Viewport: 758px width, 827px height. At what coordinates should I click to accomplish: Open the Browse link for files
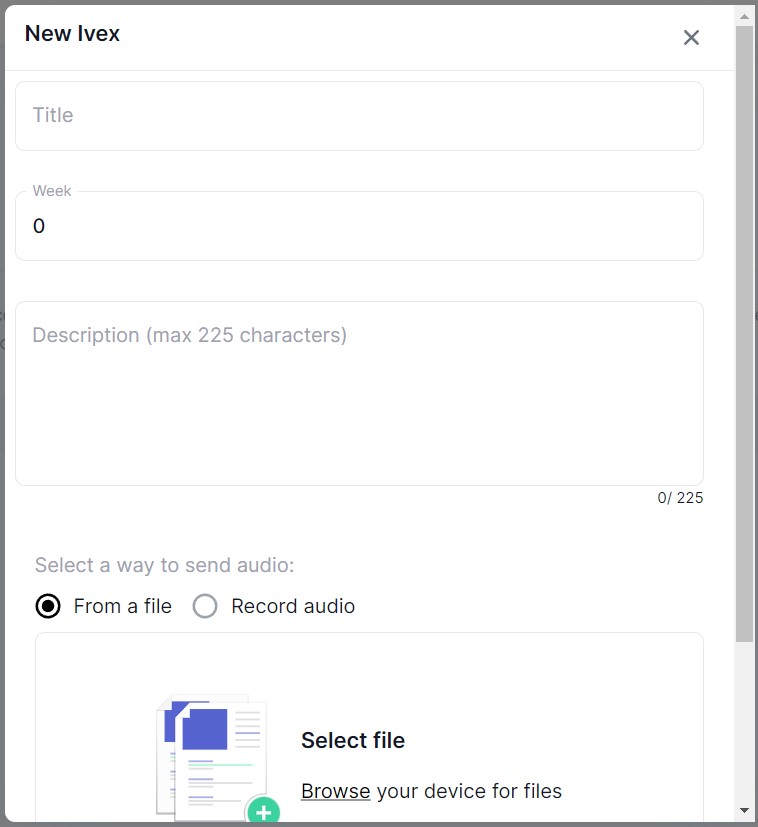coord(336,791)
